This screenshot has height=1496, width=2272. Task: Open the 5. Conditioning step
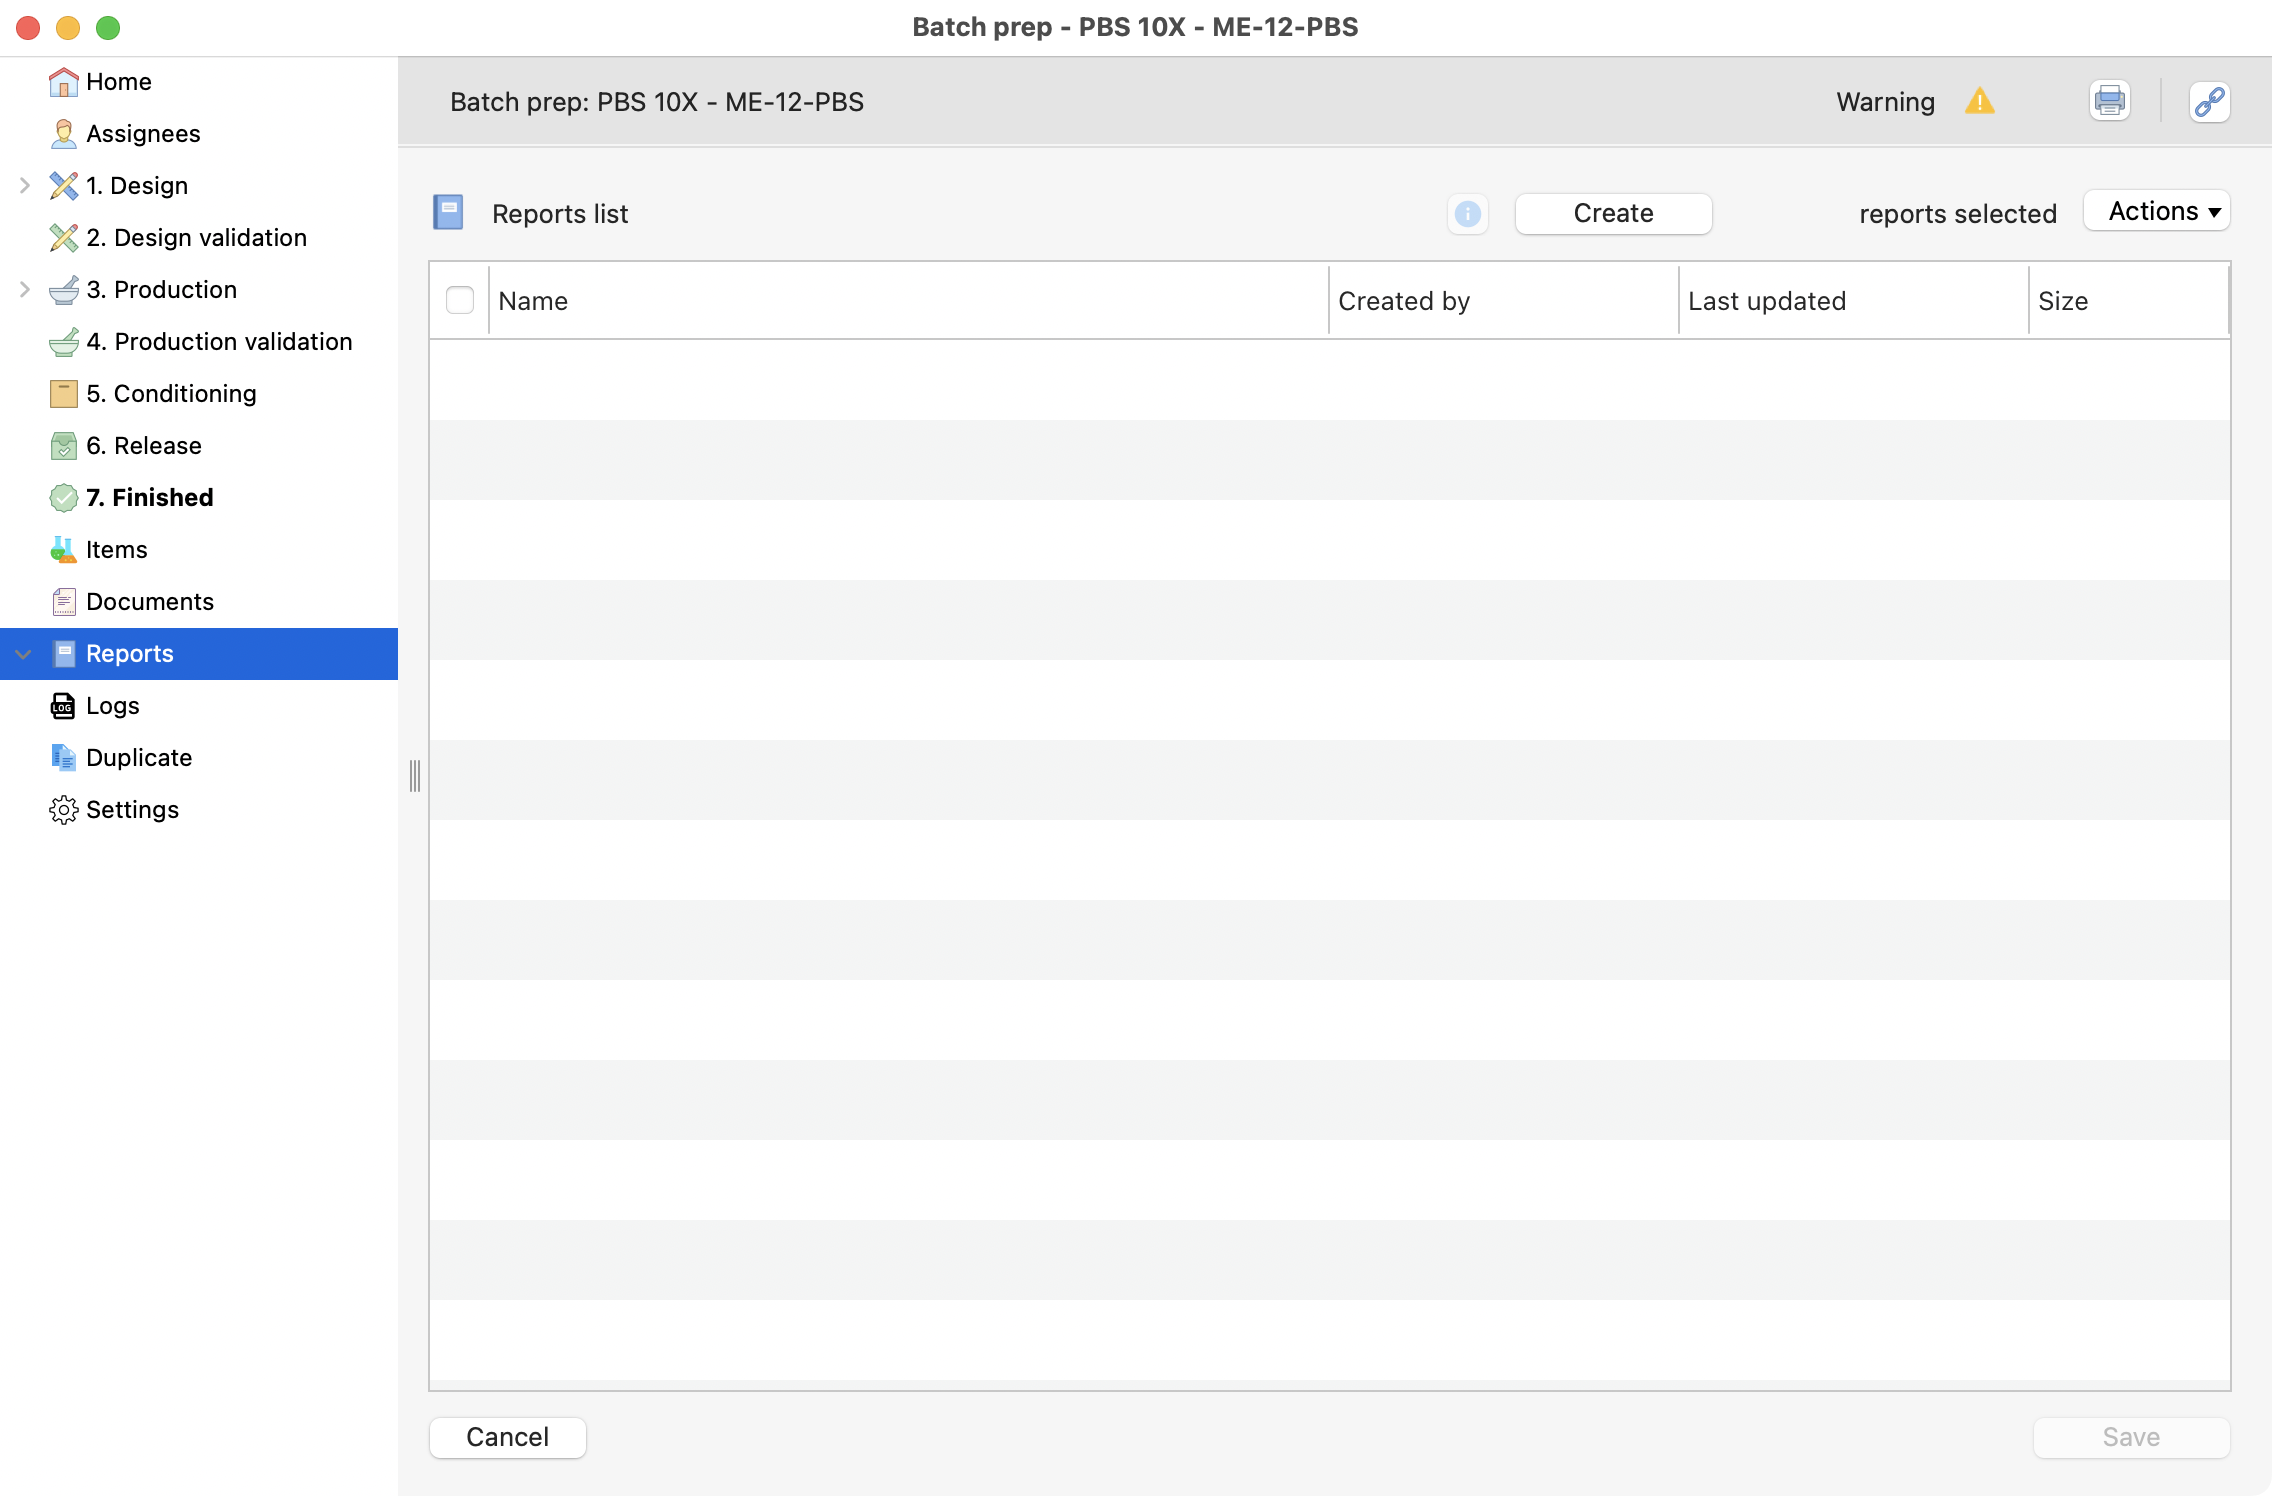(172, 394)
